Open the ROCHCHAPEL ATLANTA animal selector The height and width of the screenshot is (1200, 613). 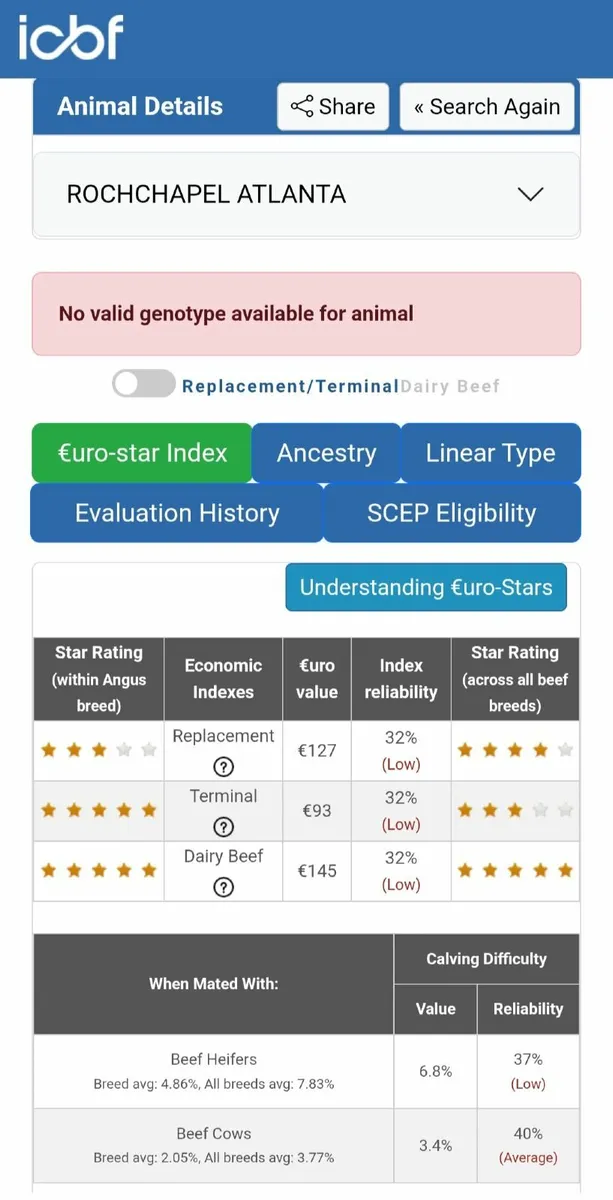click(206, 194)
